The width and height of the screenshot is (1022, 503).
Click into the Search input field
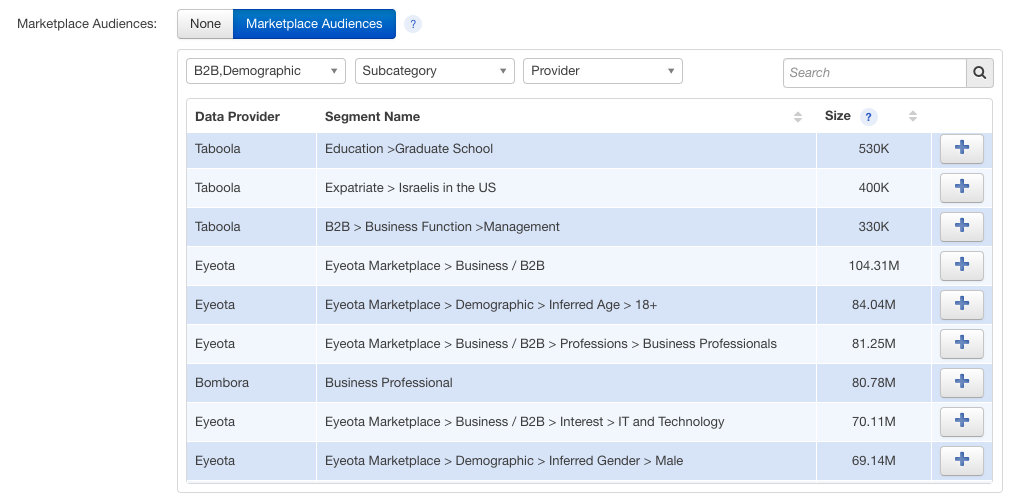pyautogui.click(x=874, y=73)
